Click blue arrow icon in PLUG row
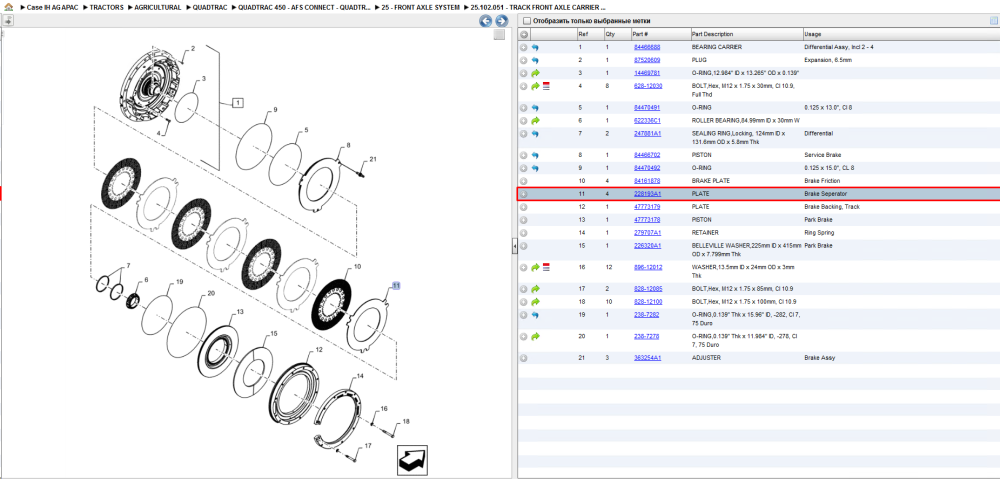Screen dimensions: 1000x479 click(535, 60)
